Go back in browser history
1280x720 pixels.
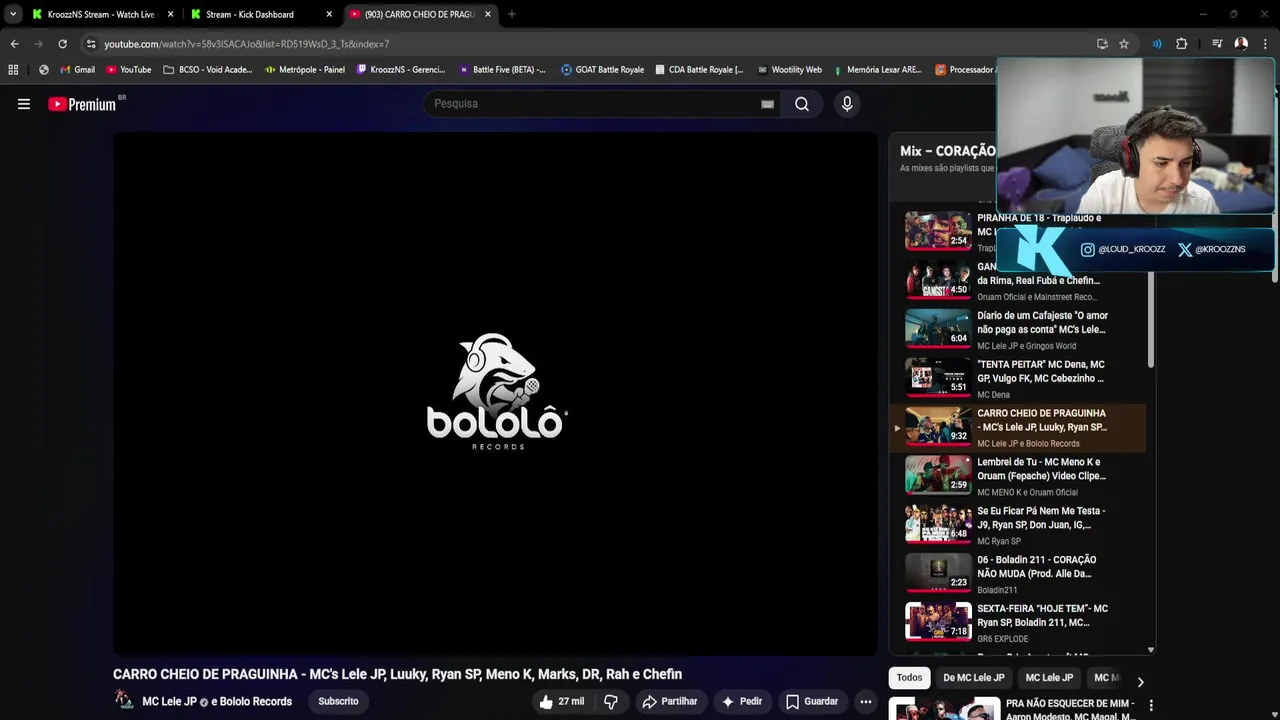click(x=14, y=44)
